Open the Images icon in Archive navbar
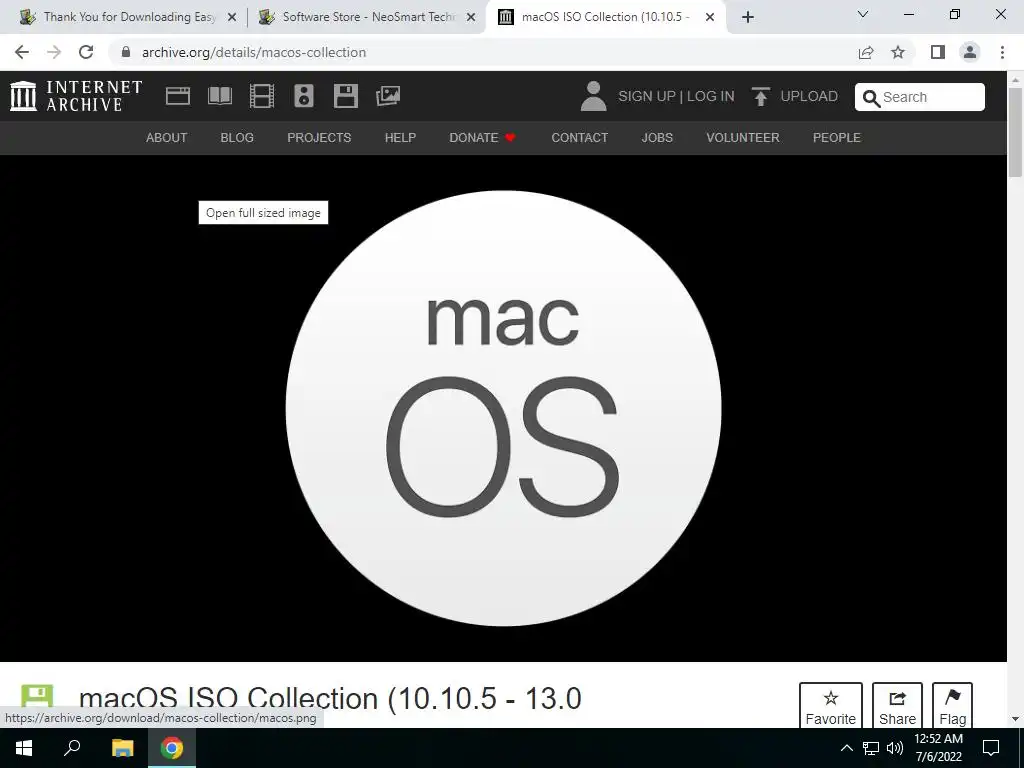Viewport: 1024px width, 768px height. 388,96
